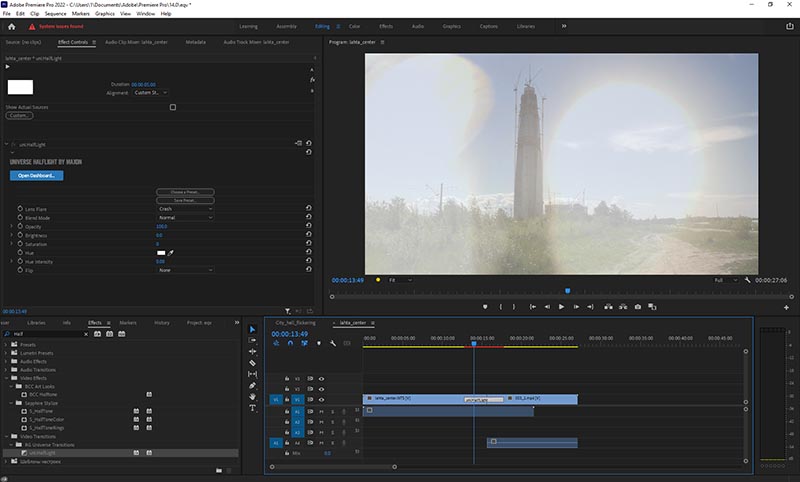
Task: Select the Pen tool
Action: pos(252,386)
